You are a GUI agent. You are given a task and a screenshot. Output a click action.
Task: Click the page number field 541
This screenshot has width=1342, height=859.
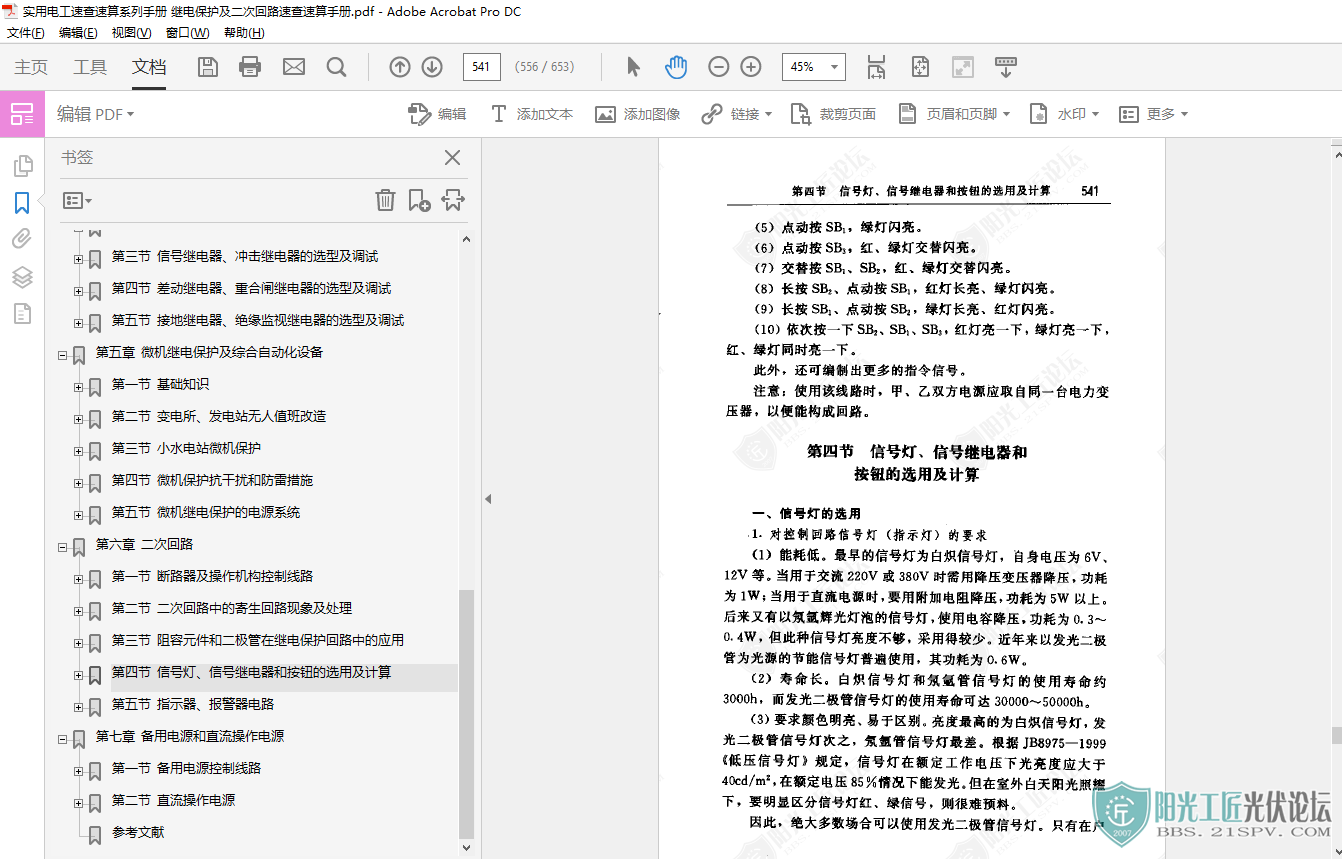482,67
